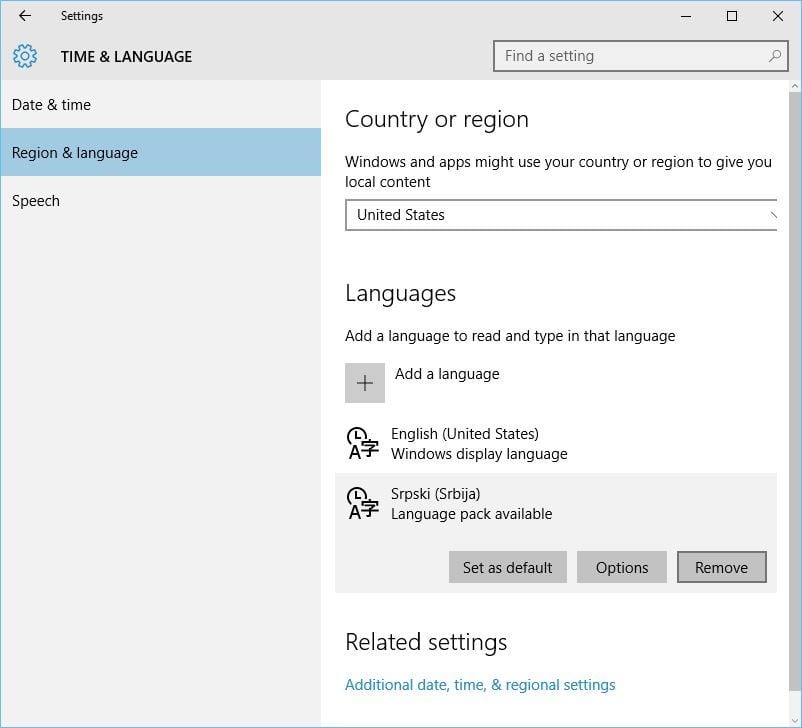Screen dimensions: 802x728
Task: Click Srpski (Srbija) language name
Action: (436, 494)
